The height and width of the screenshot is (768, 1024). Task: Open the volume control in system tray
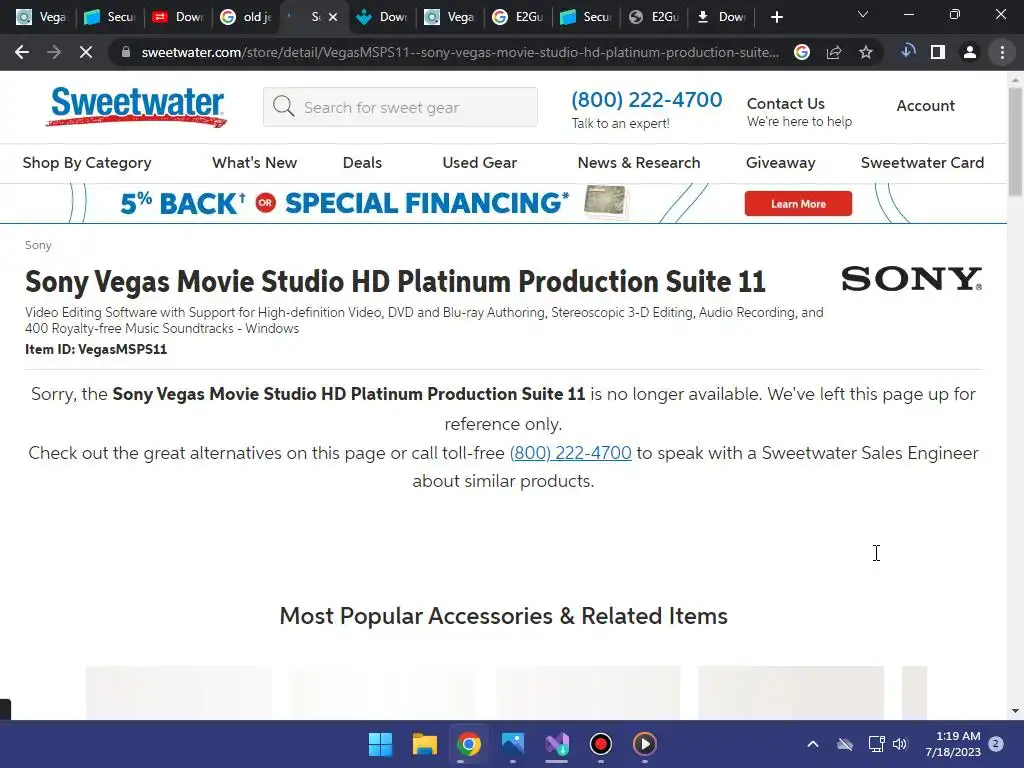[x=900, y=744]
